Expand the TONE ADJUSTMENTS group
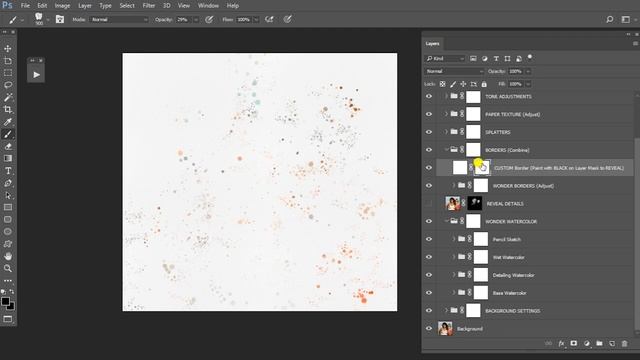Viewport: 640px width, 360px height. 446,96
